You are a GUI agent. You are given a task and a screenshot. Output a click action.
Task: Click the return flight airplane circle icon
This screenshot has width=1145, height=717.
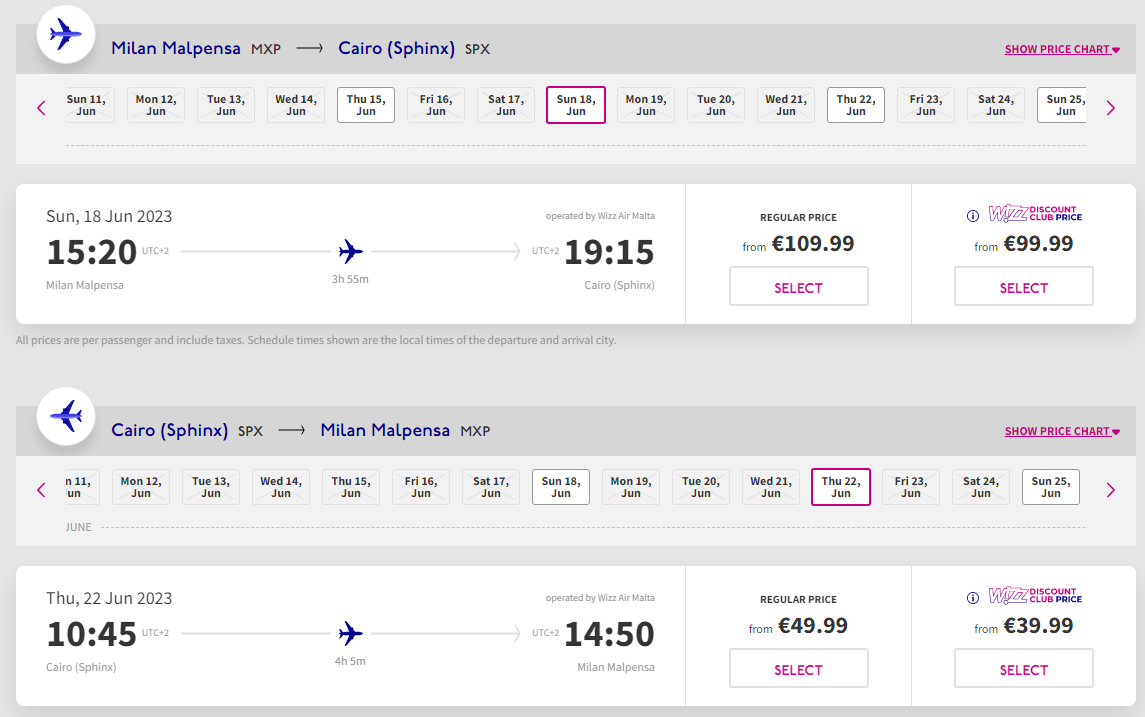click(x=66, y=416)
